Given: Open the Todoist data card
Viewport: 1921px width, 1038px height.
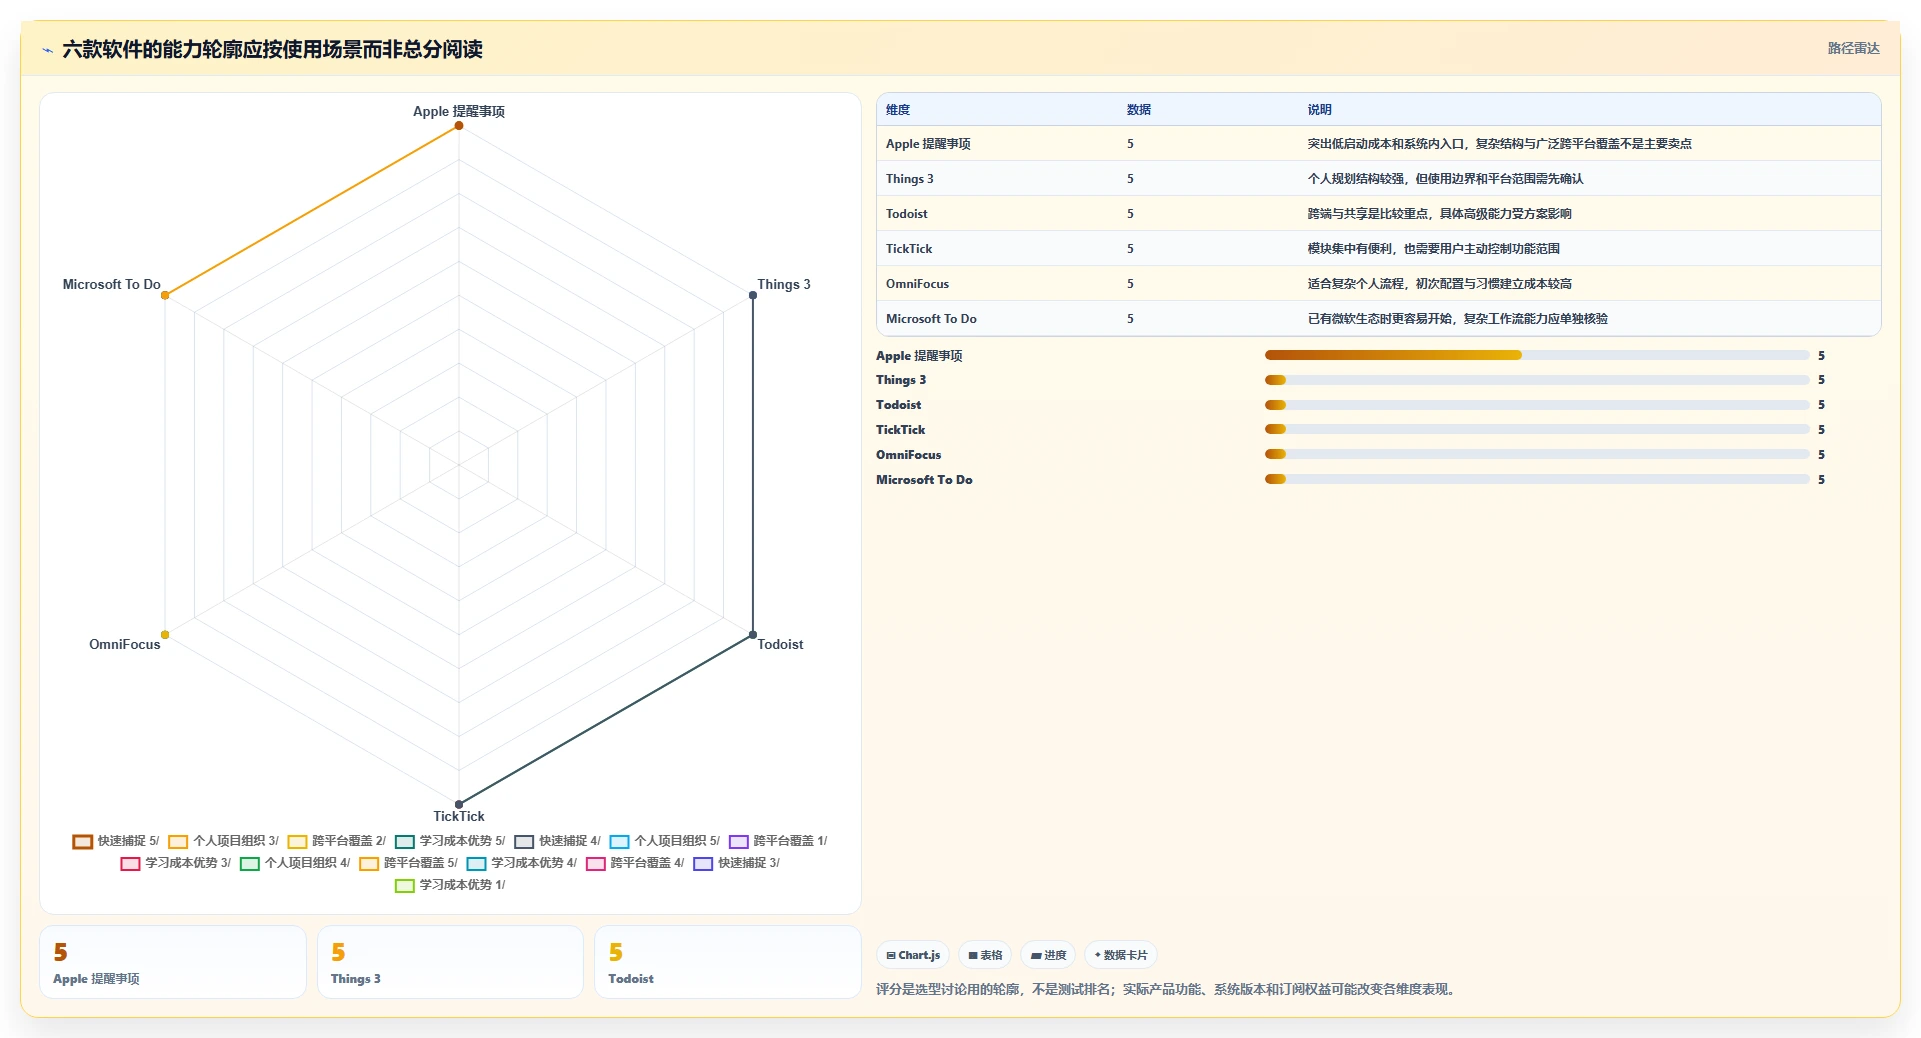Looking at the screenshot, I should click(728, 962).
